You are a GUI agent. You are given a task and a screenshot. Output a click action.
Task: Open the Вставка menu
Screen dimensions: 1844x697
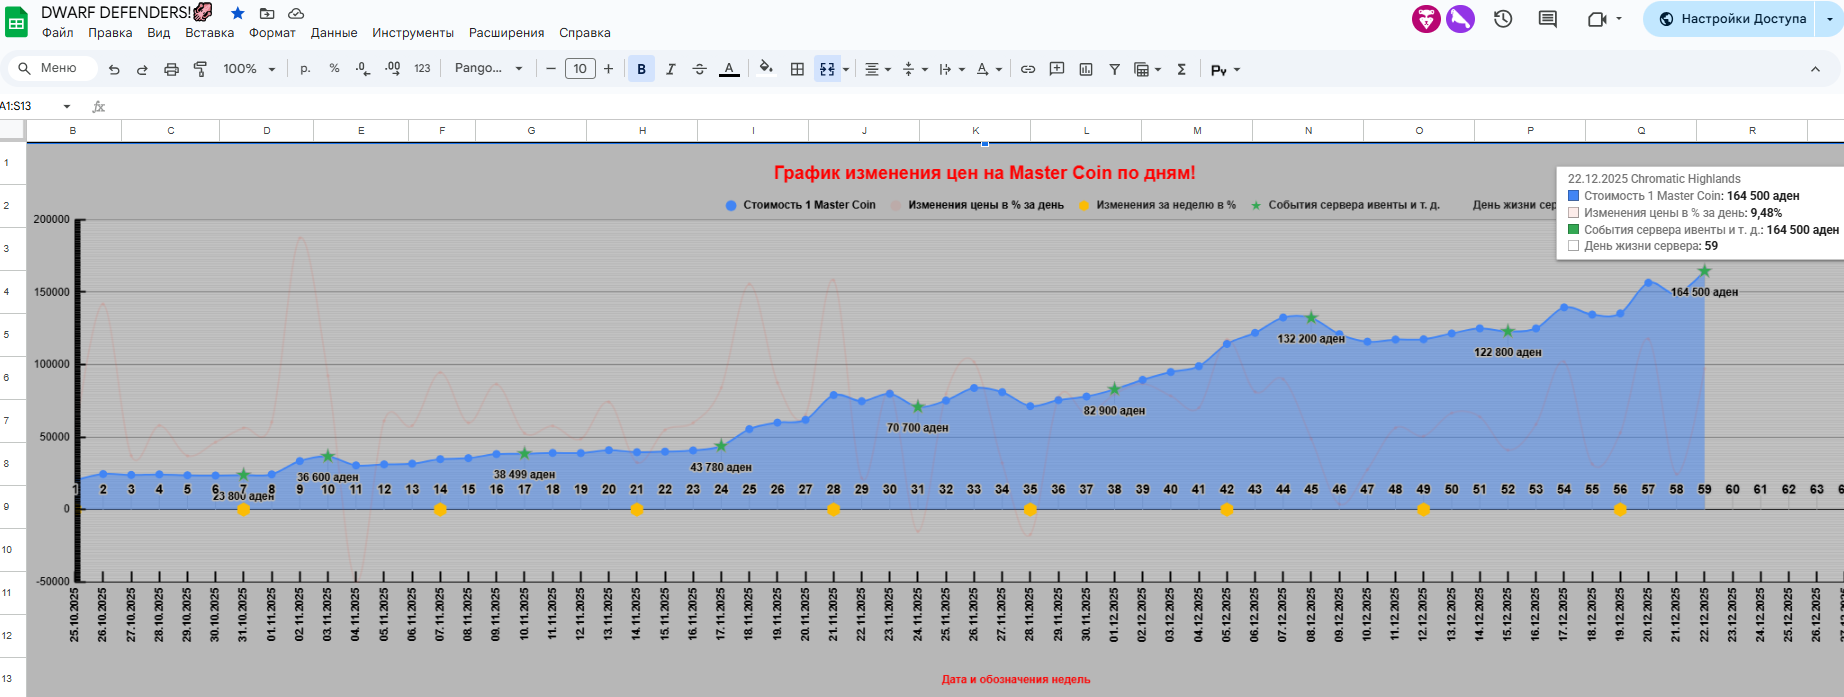pos(209,33)
